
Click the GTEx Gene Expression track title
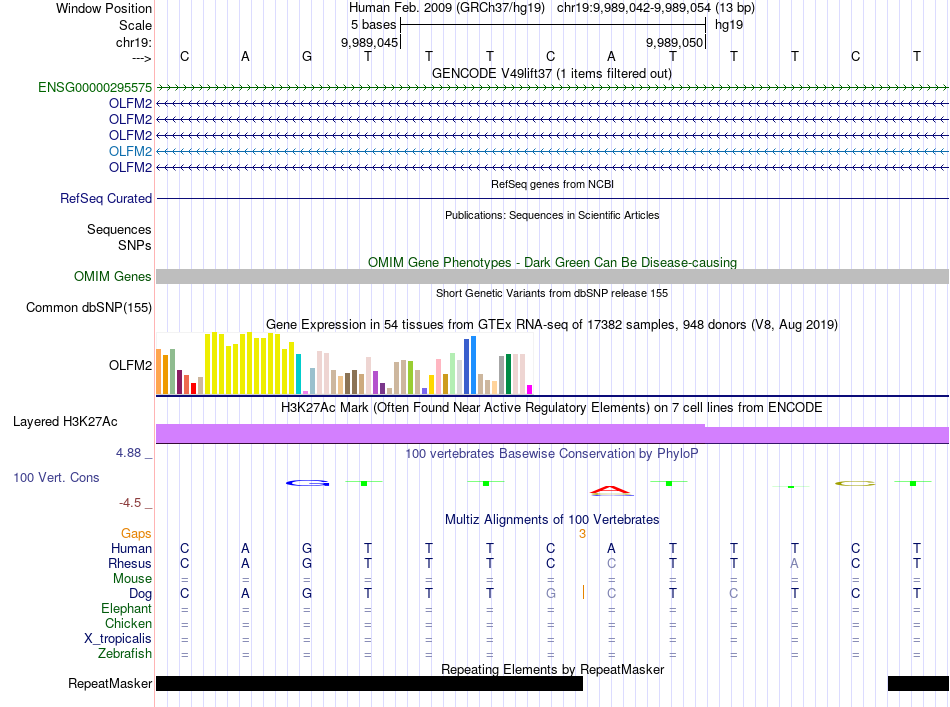point(552,324)
